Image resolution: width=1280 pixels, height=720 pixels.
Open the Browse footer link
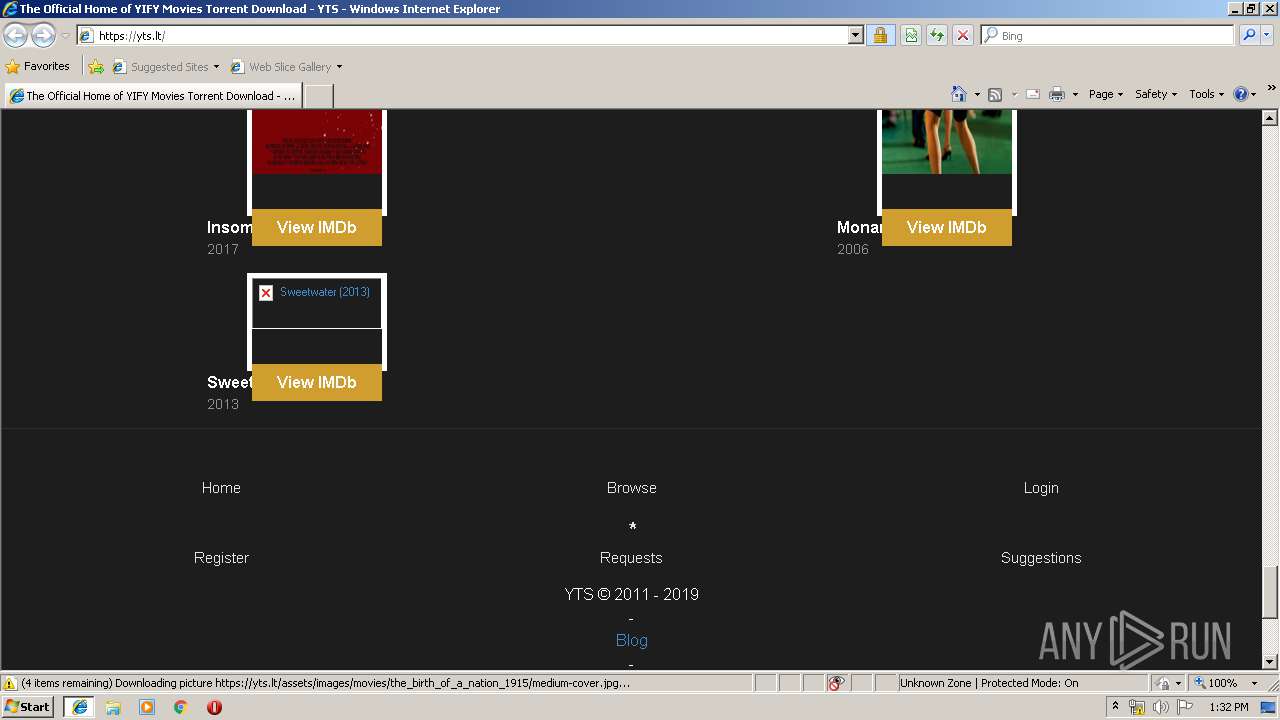632,488
